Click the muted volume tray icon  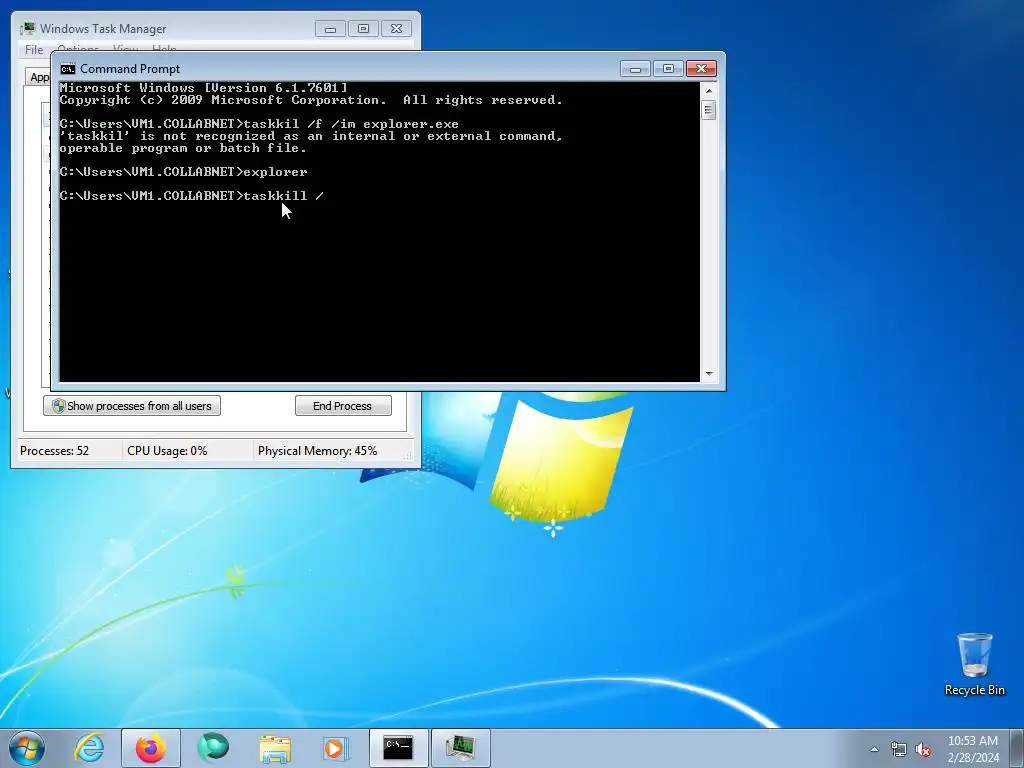click(923, 749)
